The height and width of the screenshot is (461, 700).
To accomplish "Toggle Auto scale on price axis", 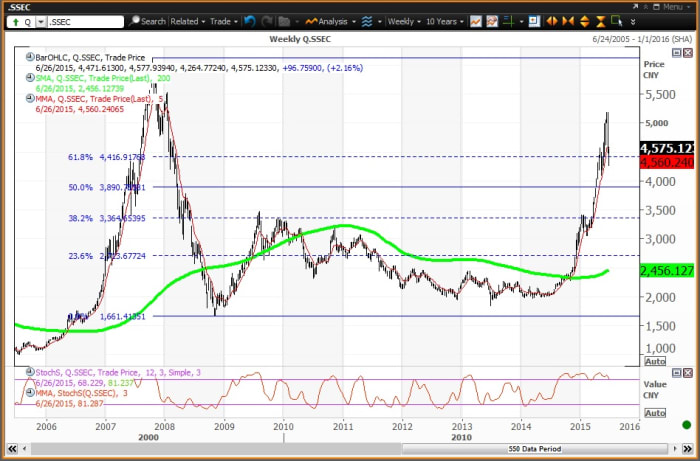I will click(655, 360).
